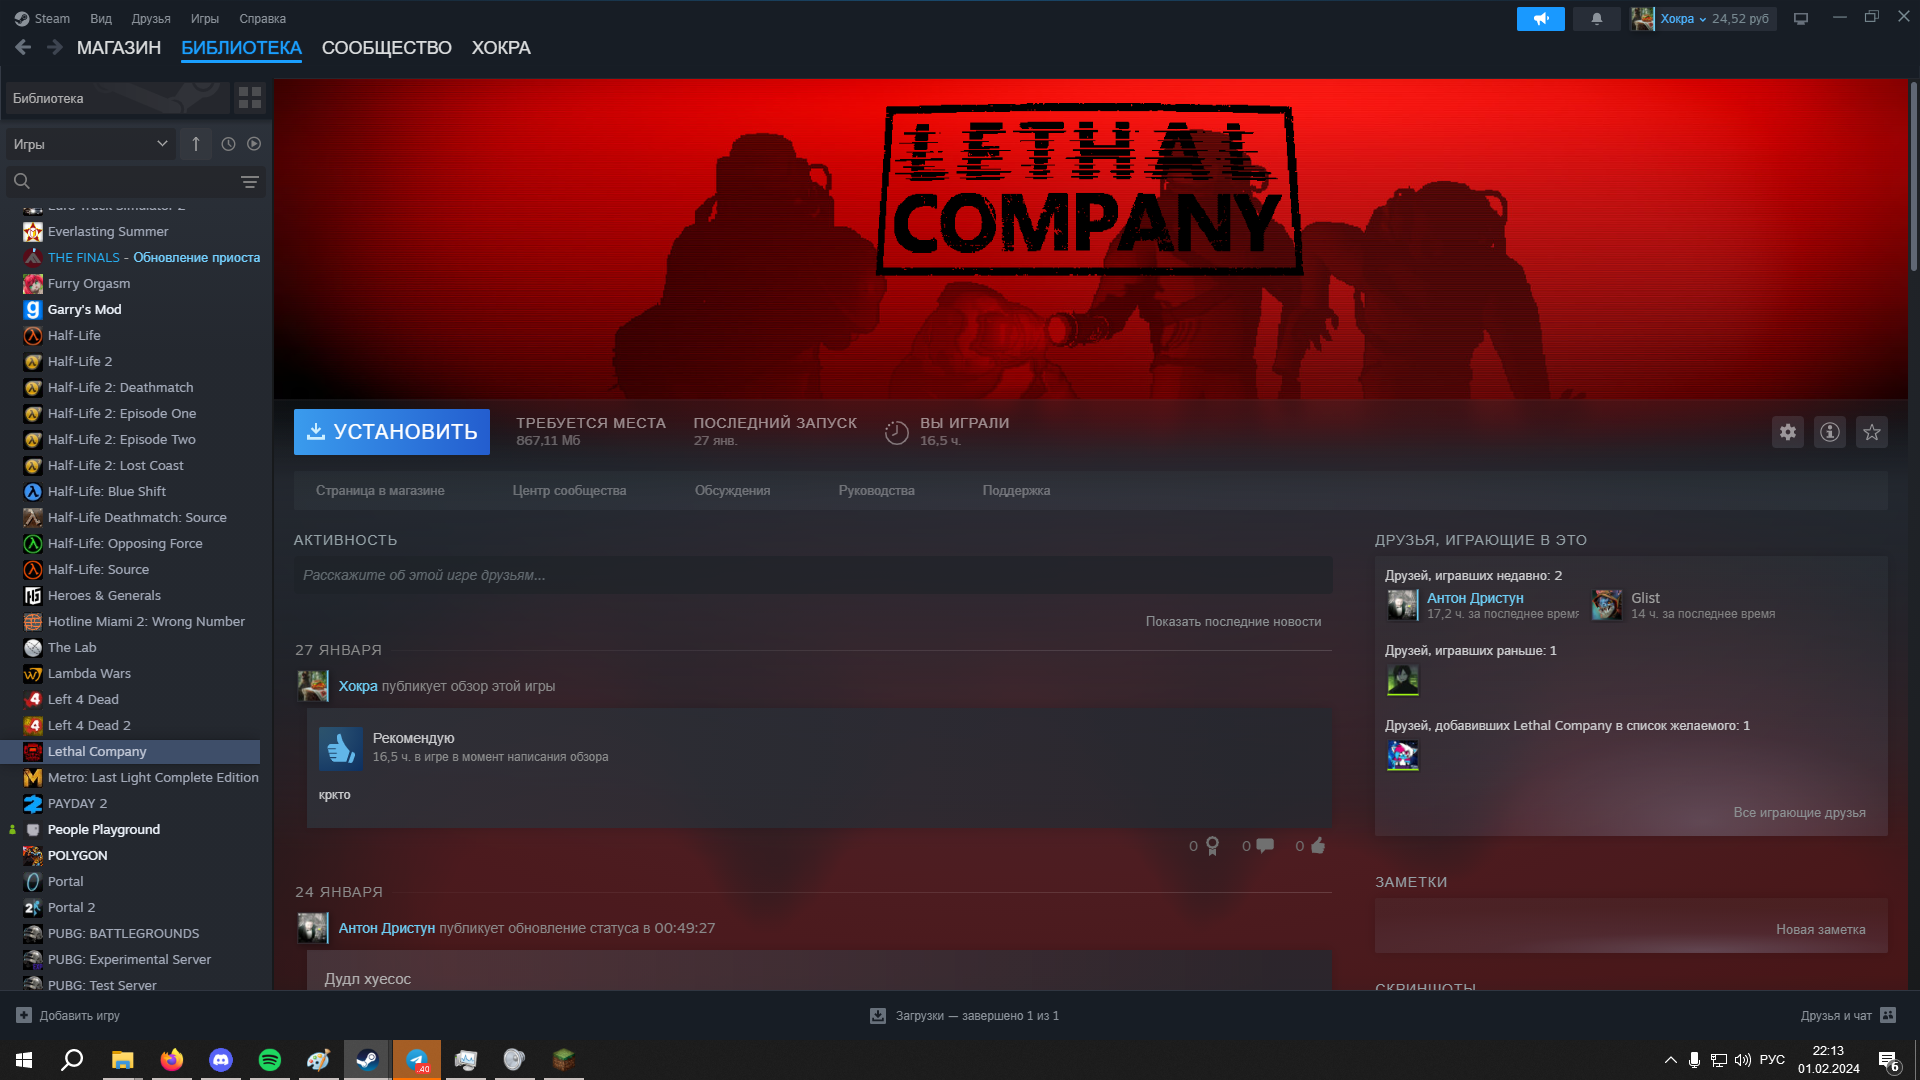Viewport: 1920px width, 1080px height.
Task: Open the Steam menu
Action: [x=42, y=19]
